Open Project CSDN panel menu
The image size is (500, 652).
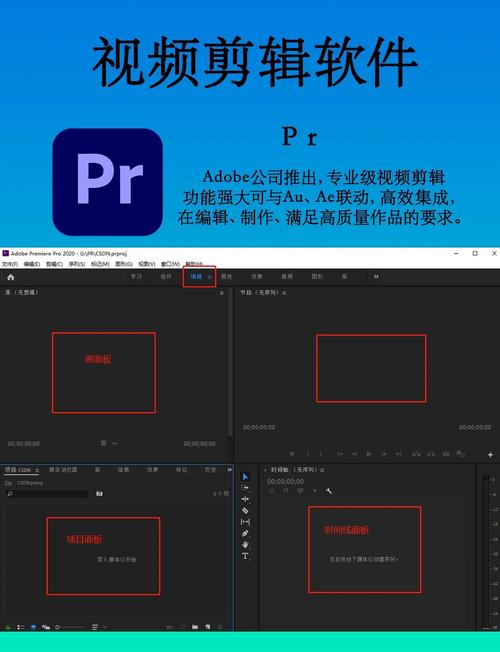point(37,470)
